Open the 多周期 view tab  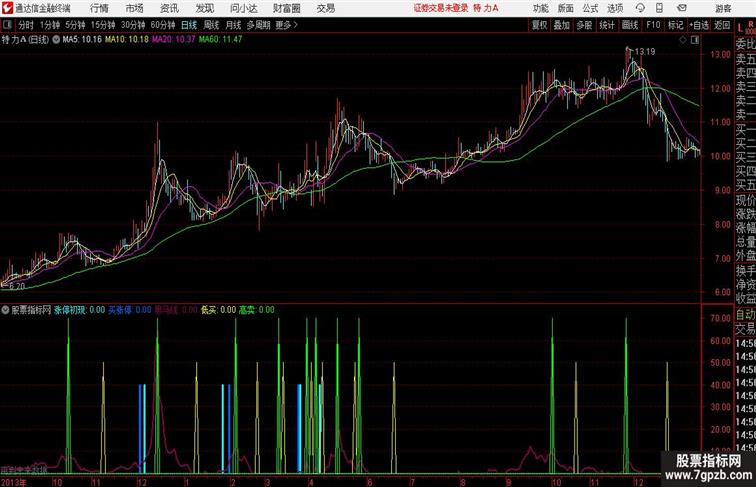pos(258,25)
